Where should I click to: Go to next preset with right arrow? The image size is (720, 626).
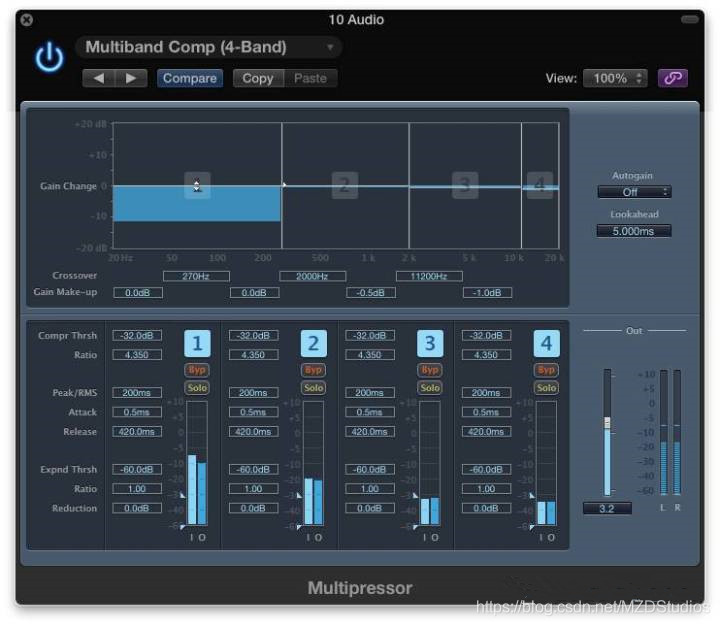[131, 78]
